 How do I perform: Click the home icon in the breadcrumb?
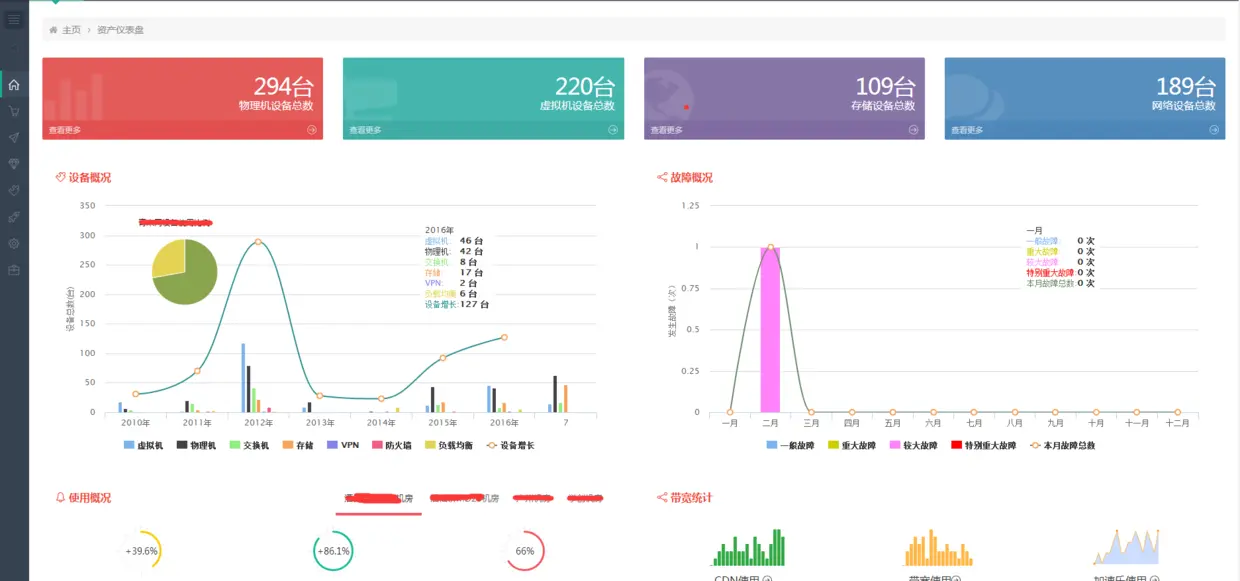(x=53, y=30)
